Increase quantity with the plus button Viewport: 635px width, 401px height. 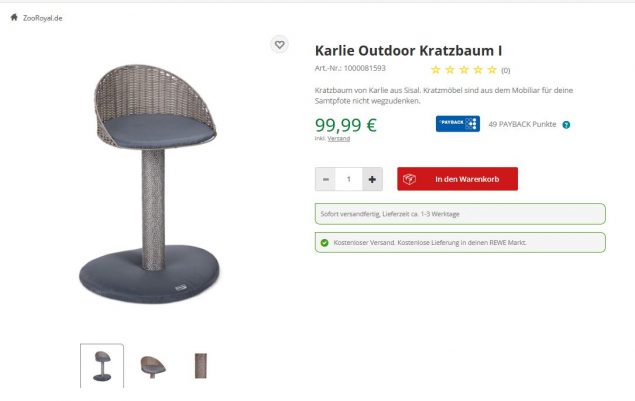tap(372, 179)
